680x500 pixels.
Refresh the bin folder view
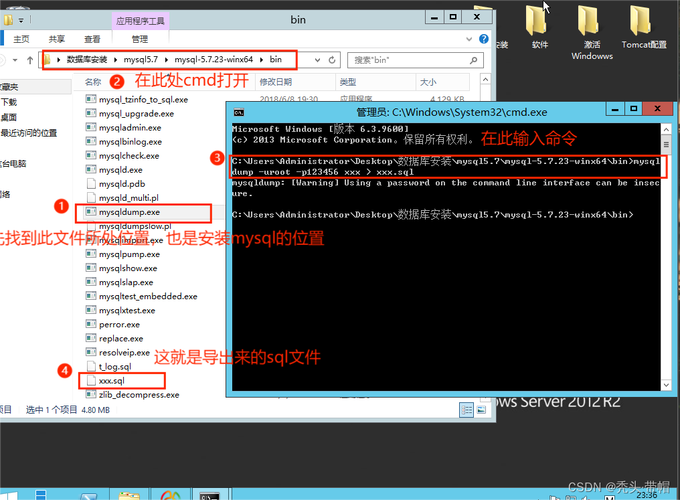pos(332,60)
